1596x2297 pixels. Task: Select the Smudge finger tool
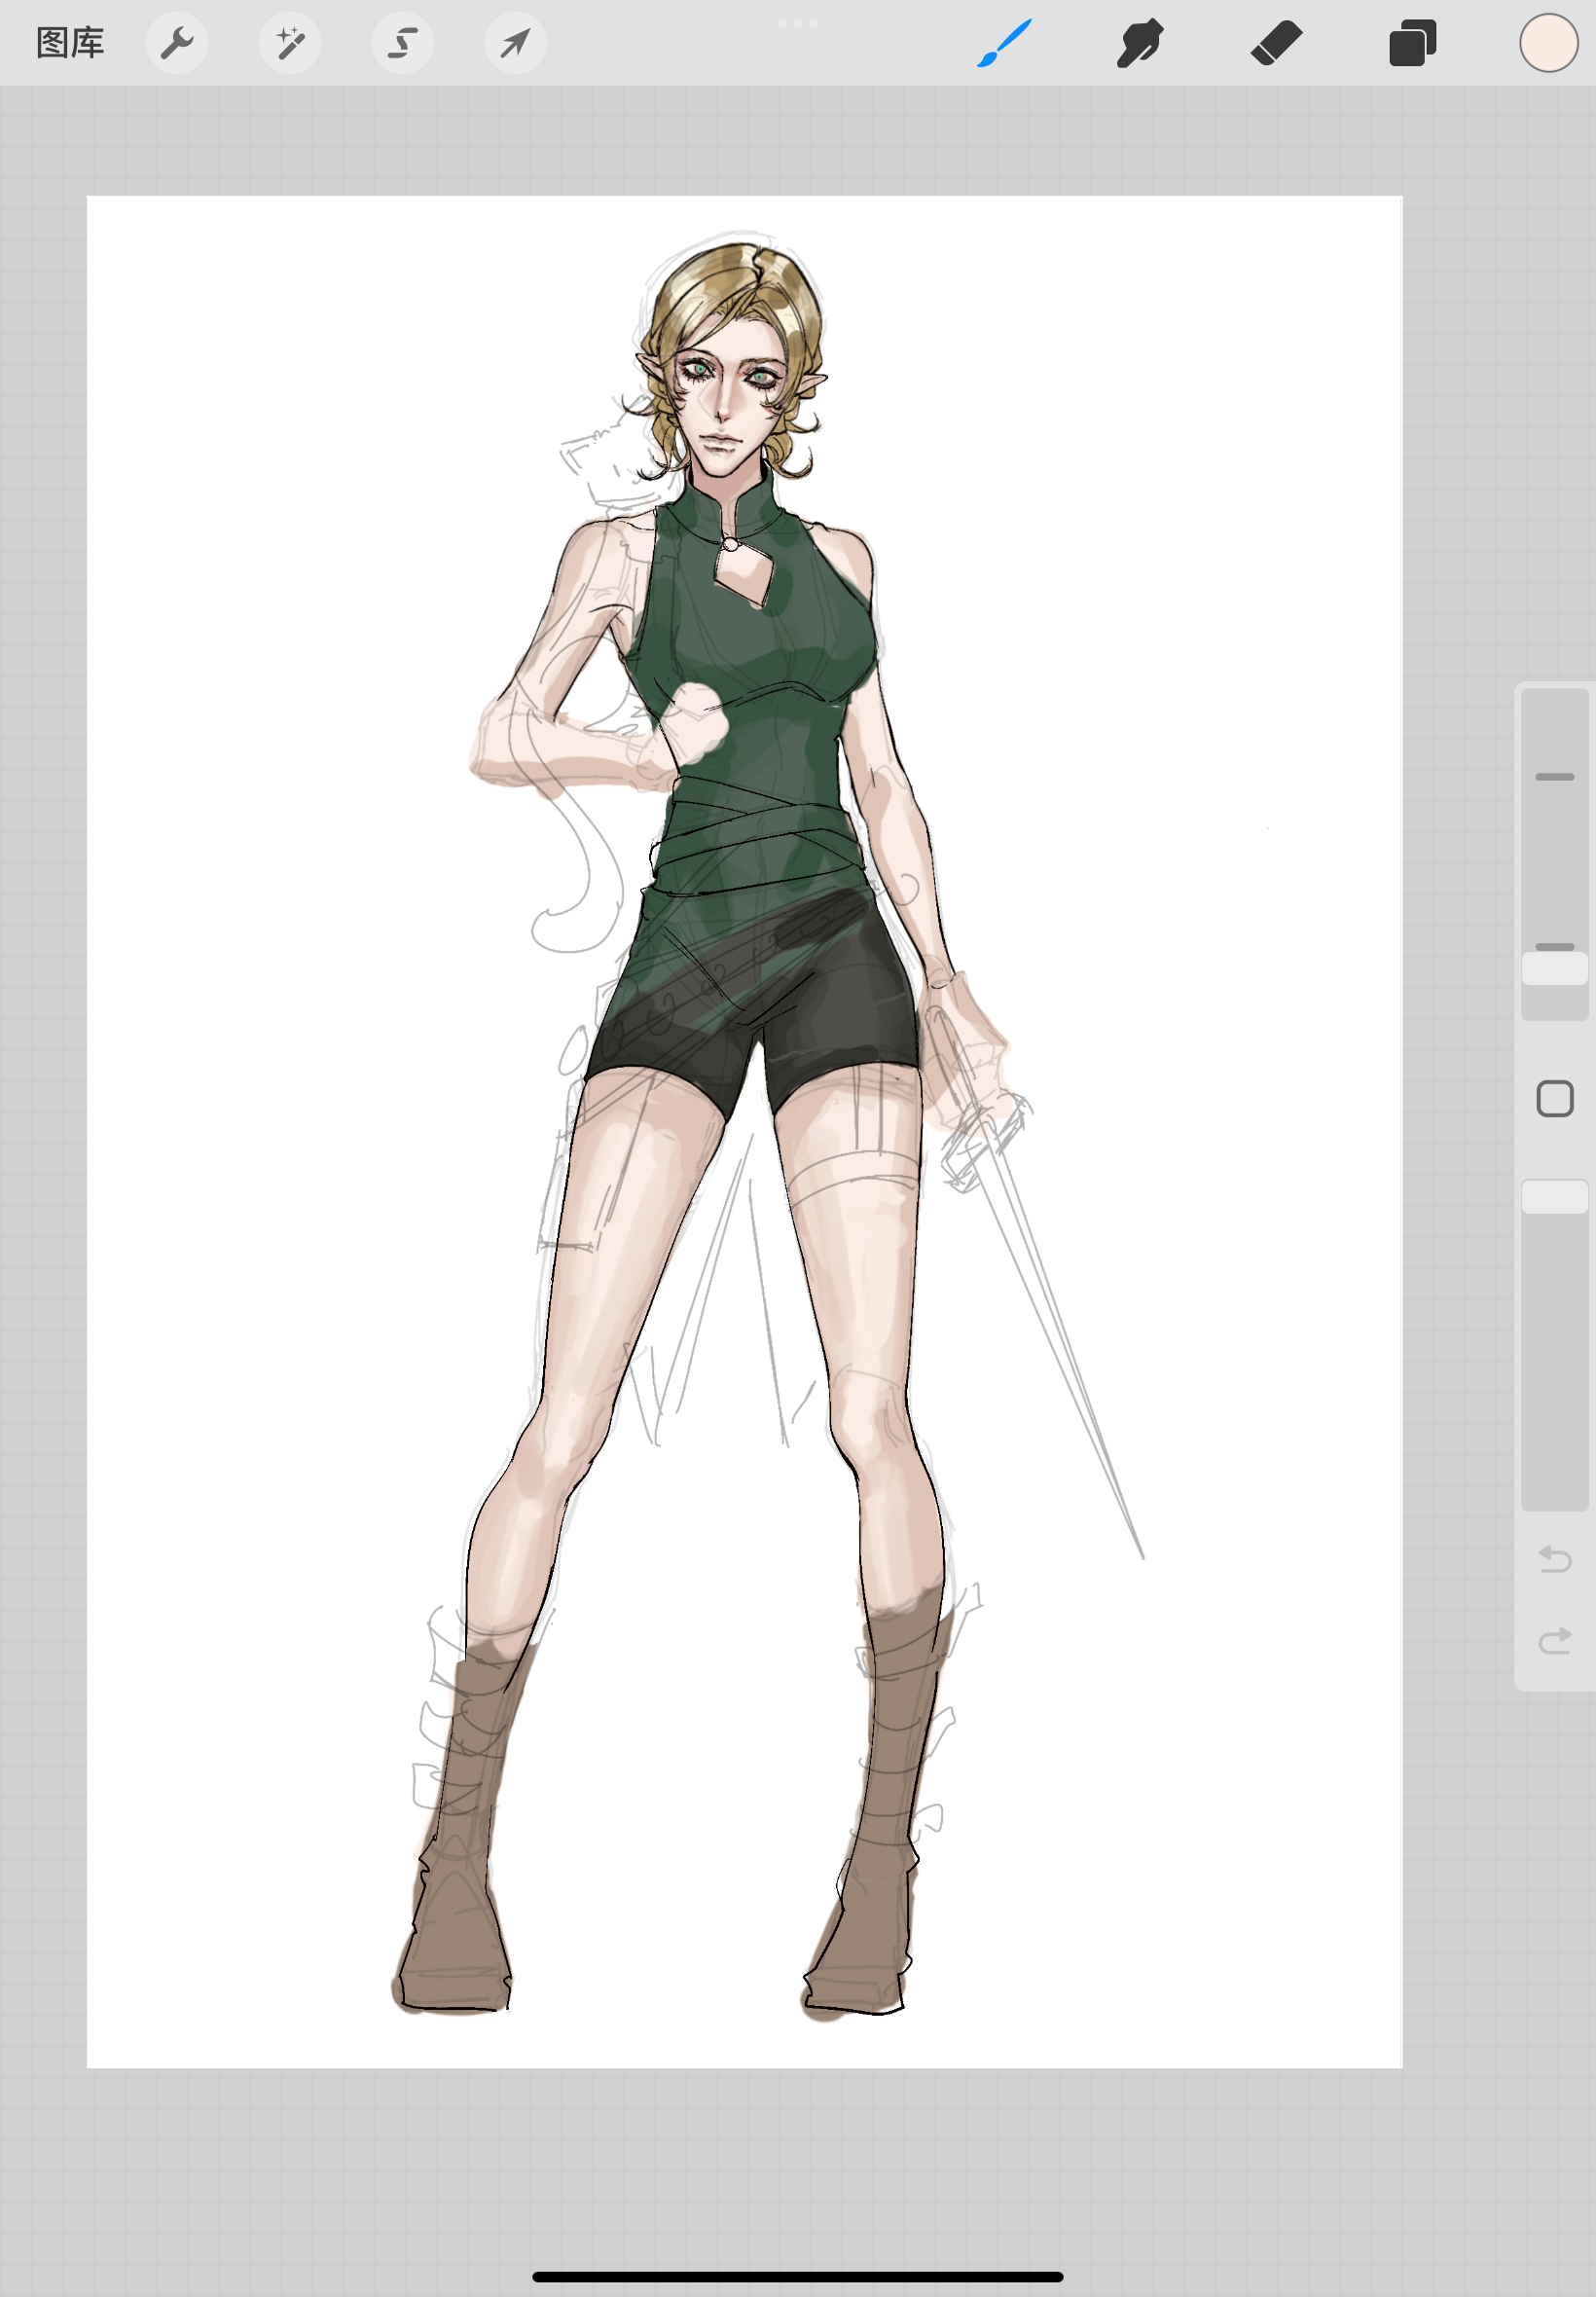click(1140, 43)
